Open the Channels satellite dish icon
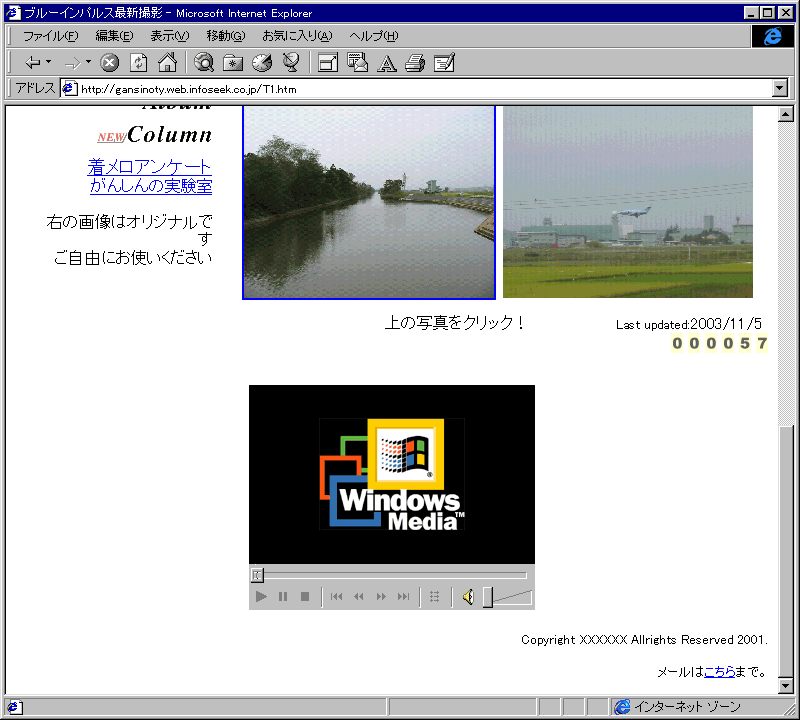Image resolution: width=800 pixels, height=720 pixels. (x=291, y=63)
